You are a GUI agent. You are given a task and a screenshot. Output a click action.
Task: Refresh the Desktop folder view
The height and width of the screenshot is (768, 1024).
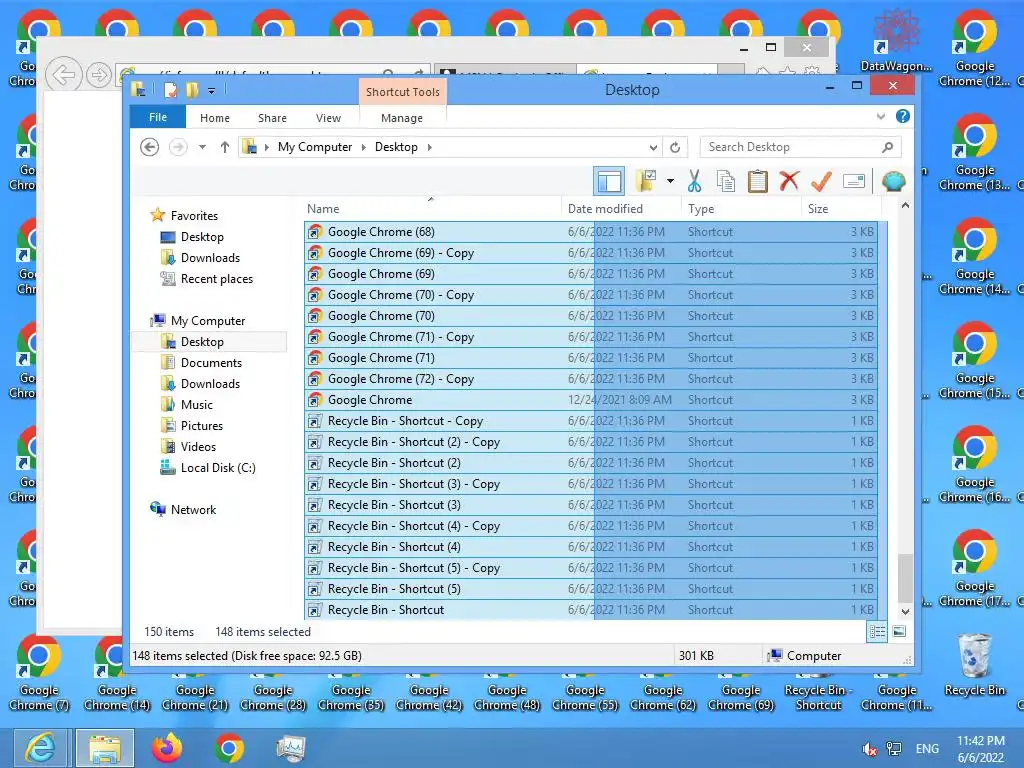(x=675, y=147)
